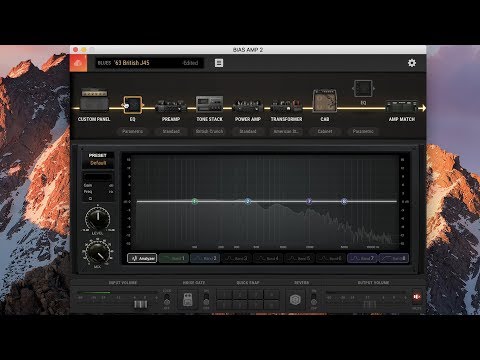This screenshot has height=360, width=480.
Task: Toggle Band 2 on the EQ
Action: pyautogui.click(x=205, y=258)
